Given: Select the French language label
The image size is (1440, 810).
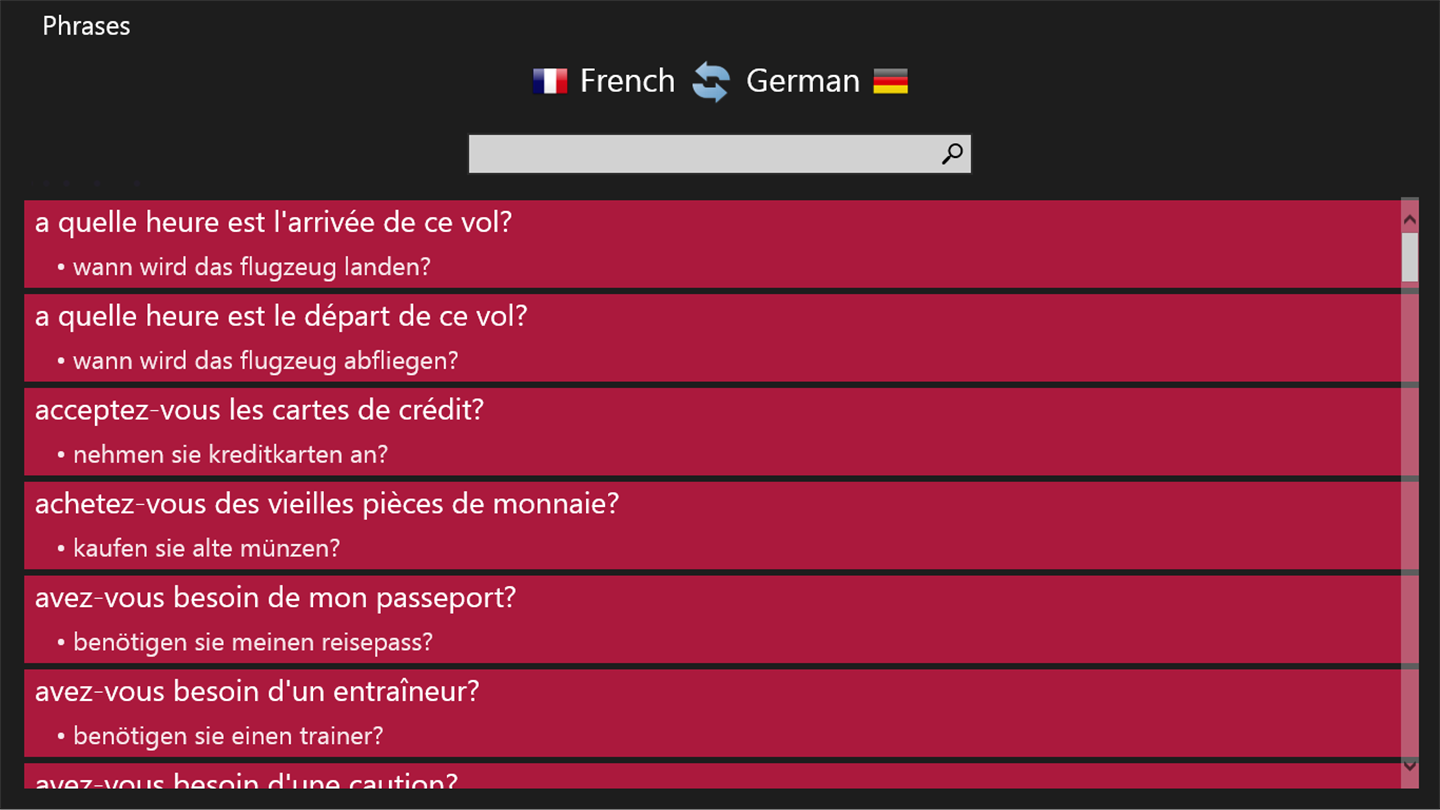Looking at the screenshot, I should click(x=627, y=81).
